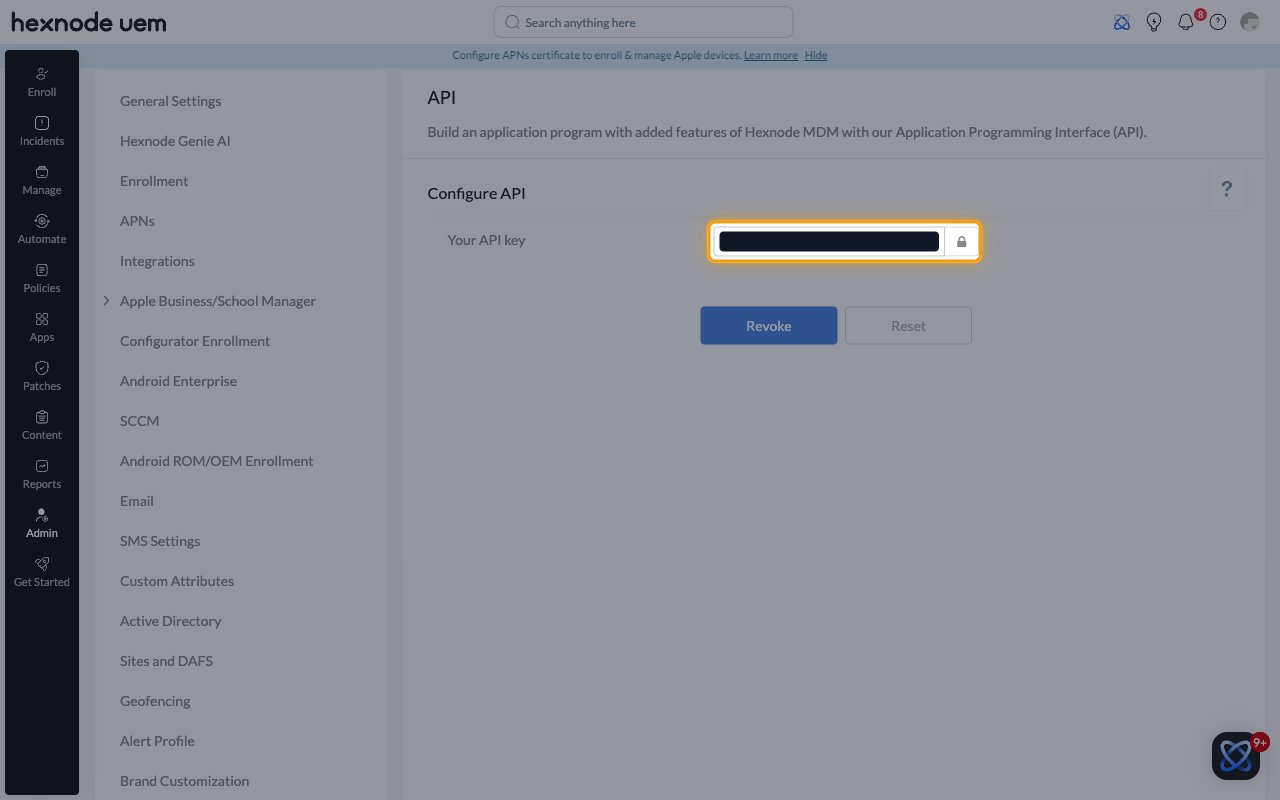Open the Learn more link
This screenshot has height=800, width=1280.
click(x=771, y=55)
